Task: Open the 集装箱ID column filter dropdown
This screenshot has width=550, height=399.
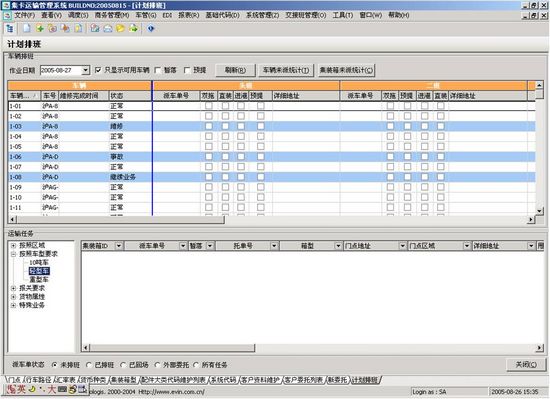Action: 119,246
